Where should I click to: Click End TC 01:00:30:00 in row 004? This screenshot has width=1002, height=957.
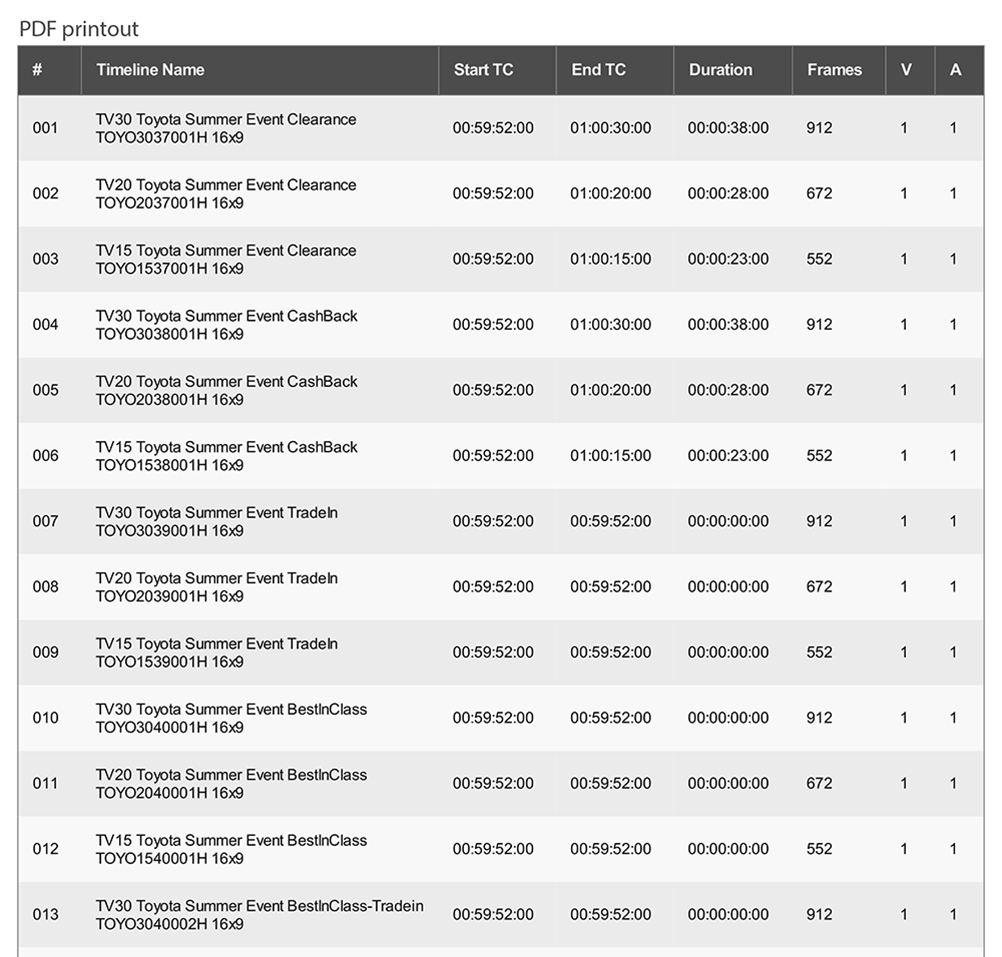pos(610,325)
